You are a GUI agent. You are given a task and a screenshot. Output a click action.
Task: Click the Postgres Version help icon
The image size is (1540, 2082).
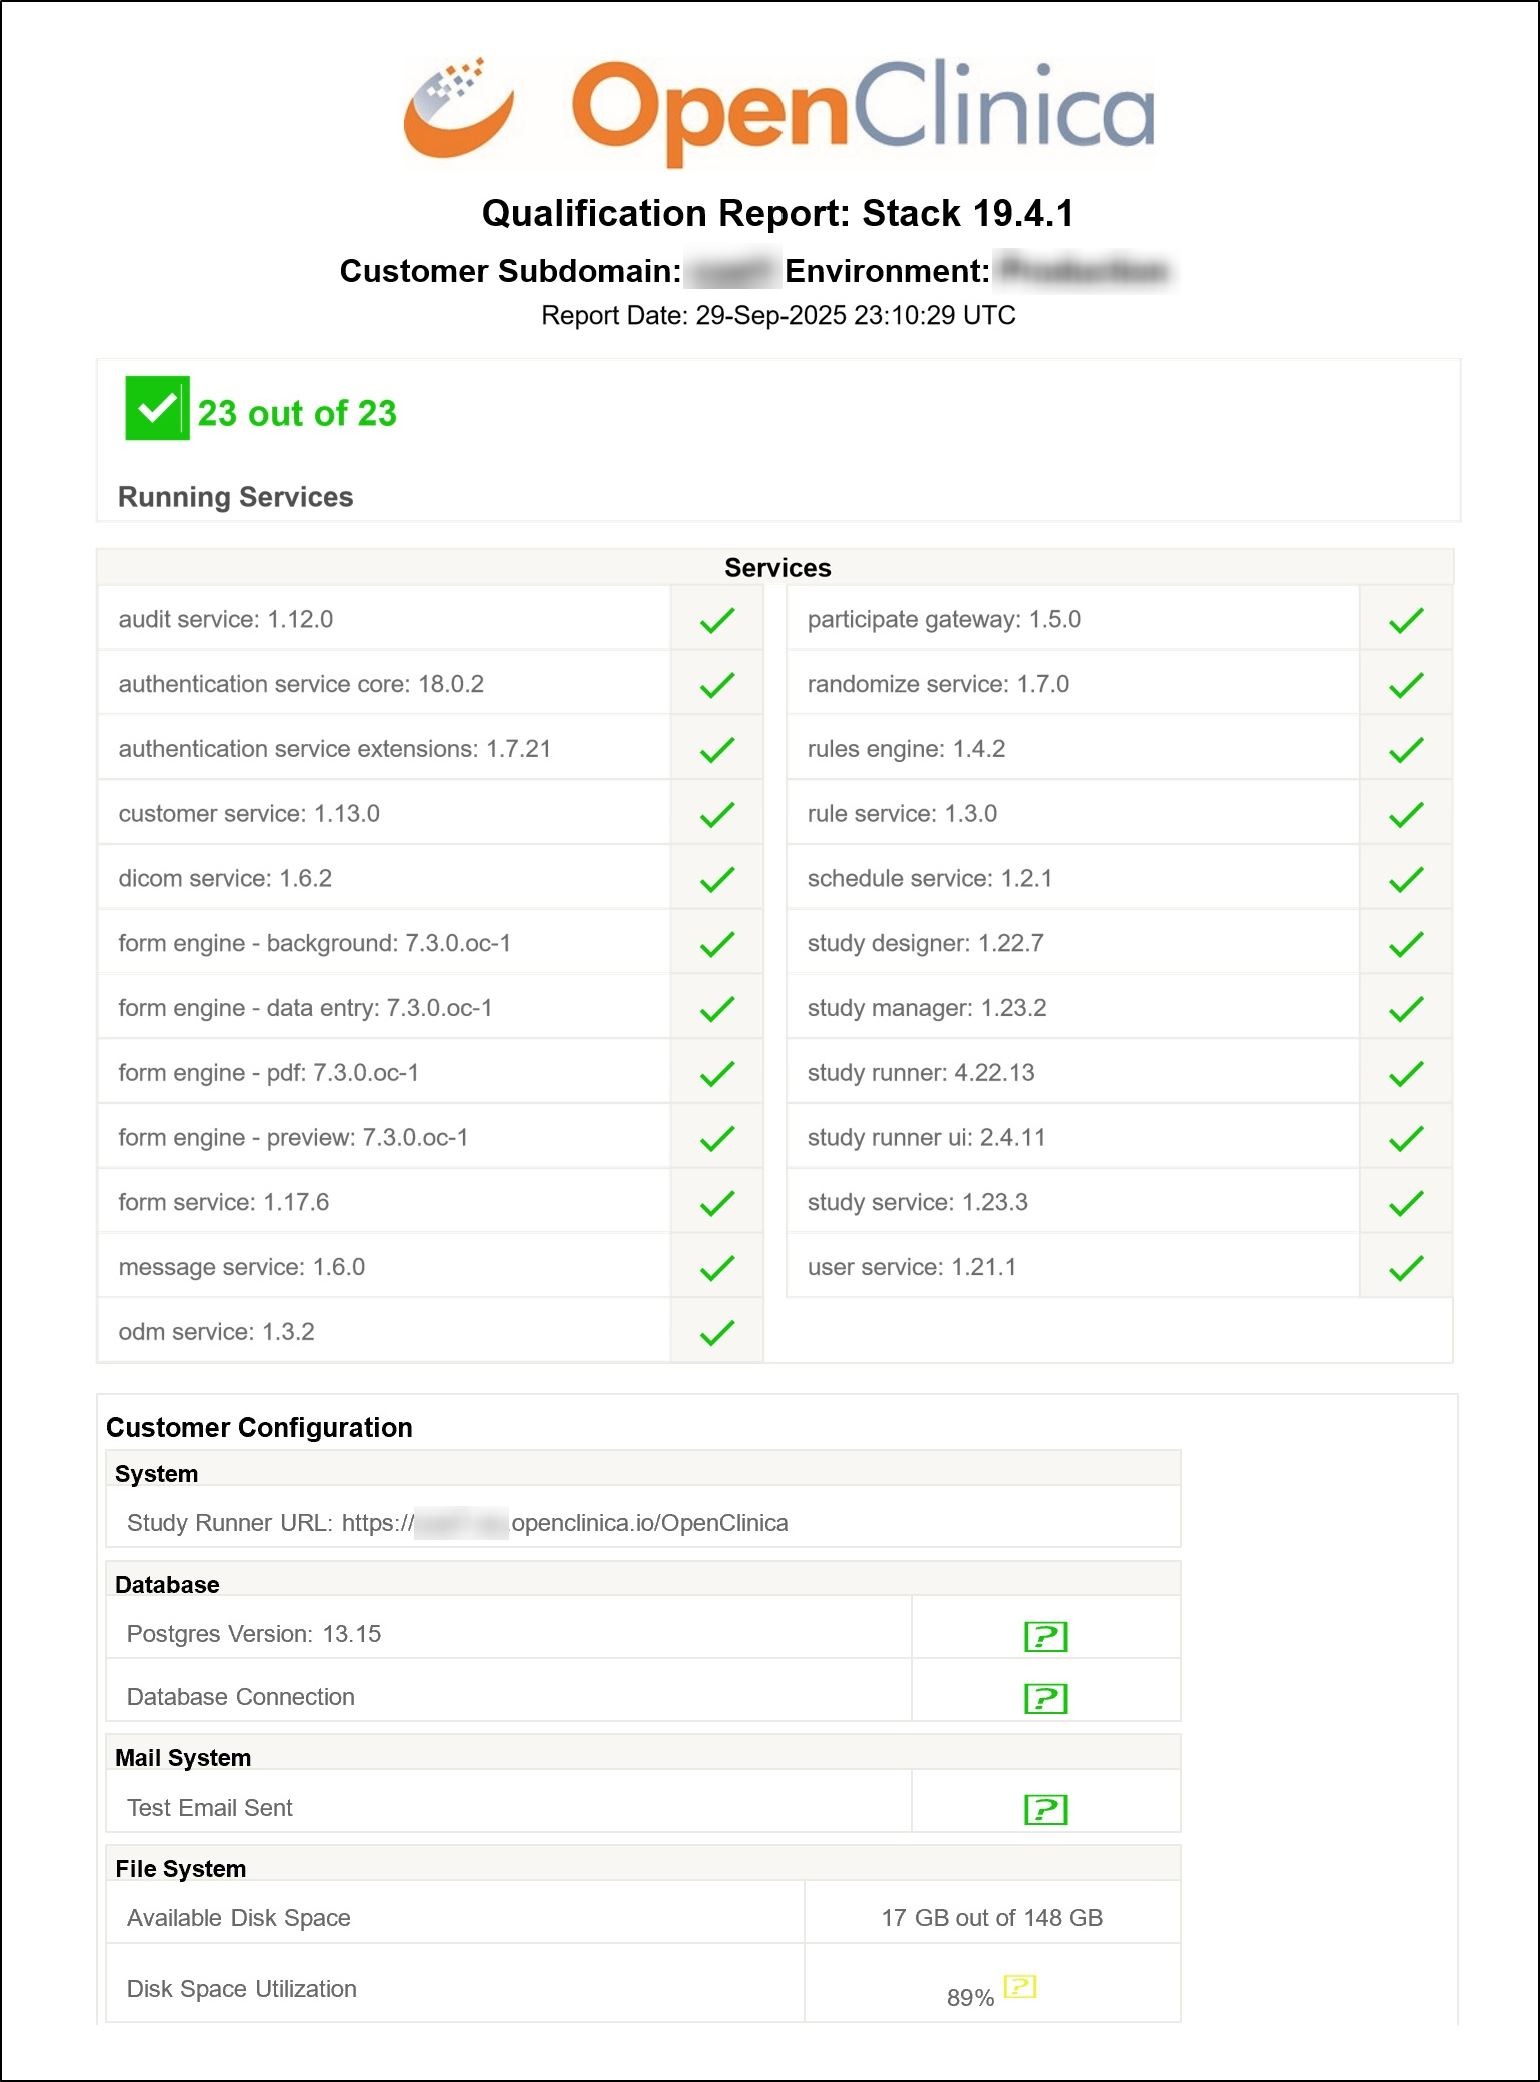click(x=1046, y=1636)
